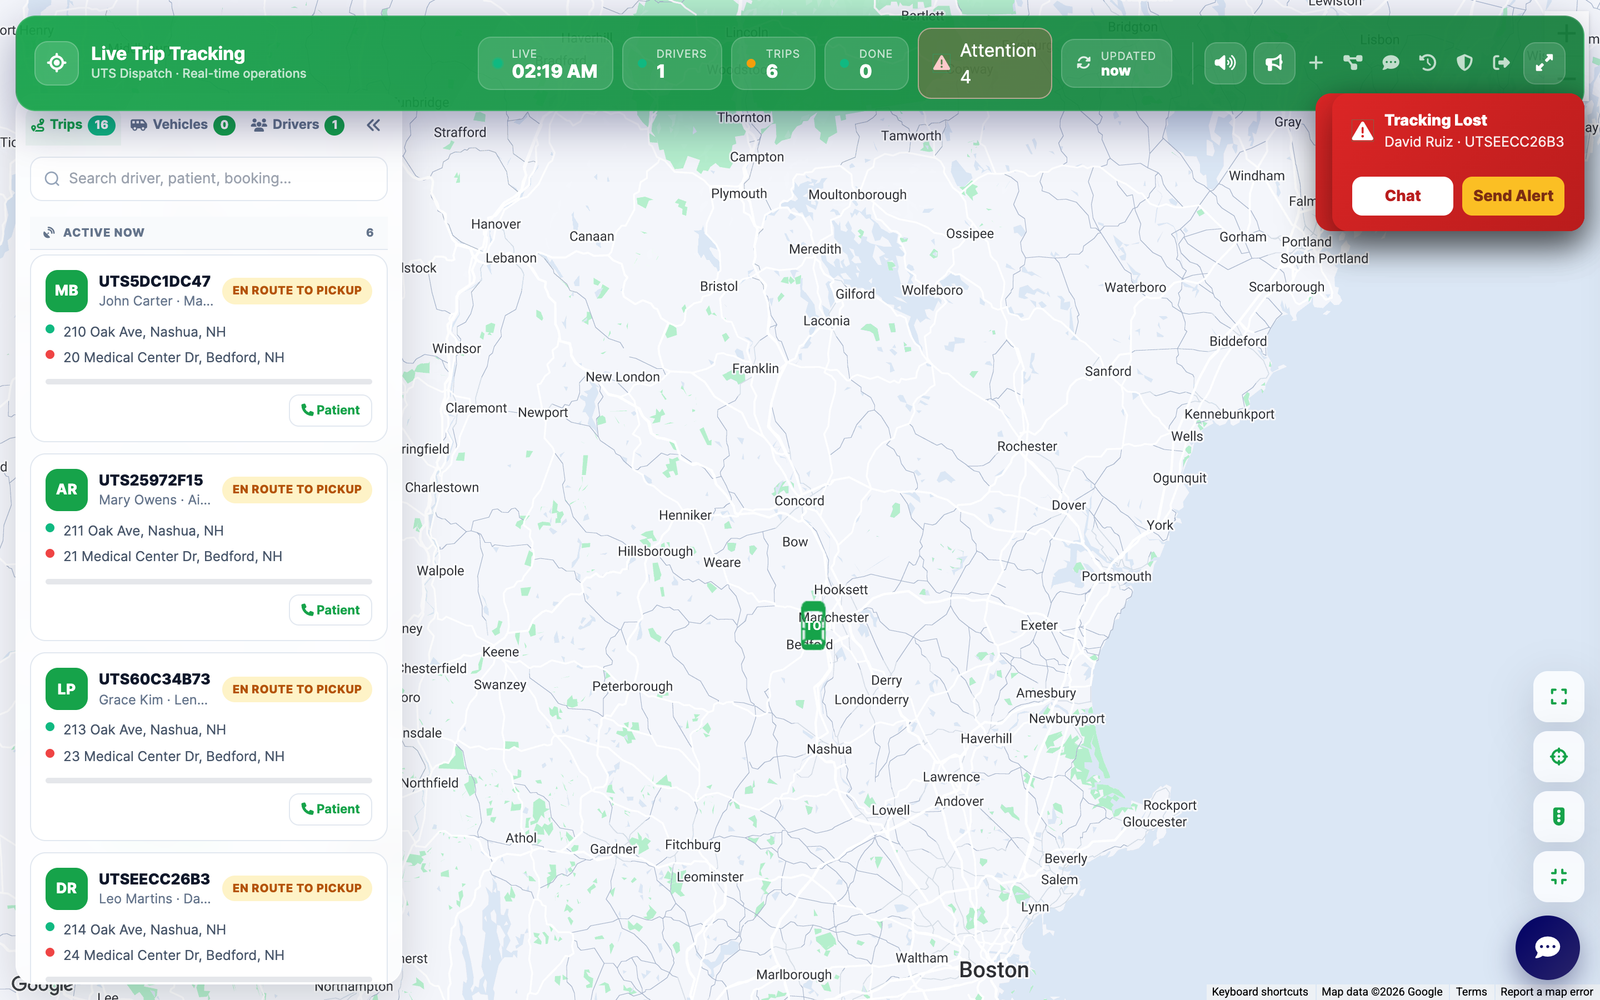1600x1000 pixels.
Task: Click MB avatar on UTS5DC1DC47 card
Action: click(x=66, y=291)
